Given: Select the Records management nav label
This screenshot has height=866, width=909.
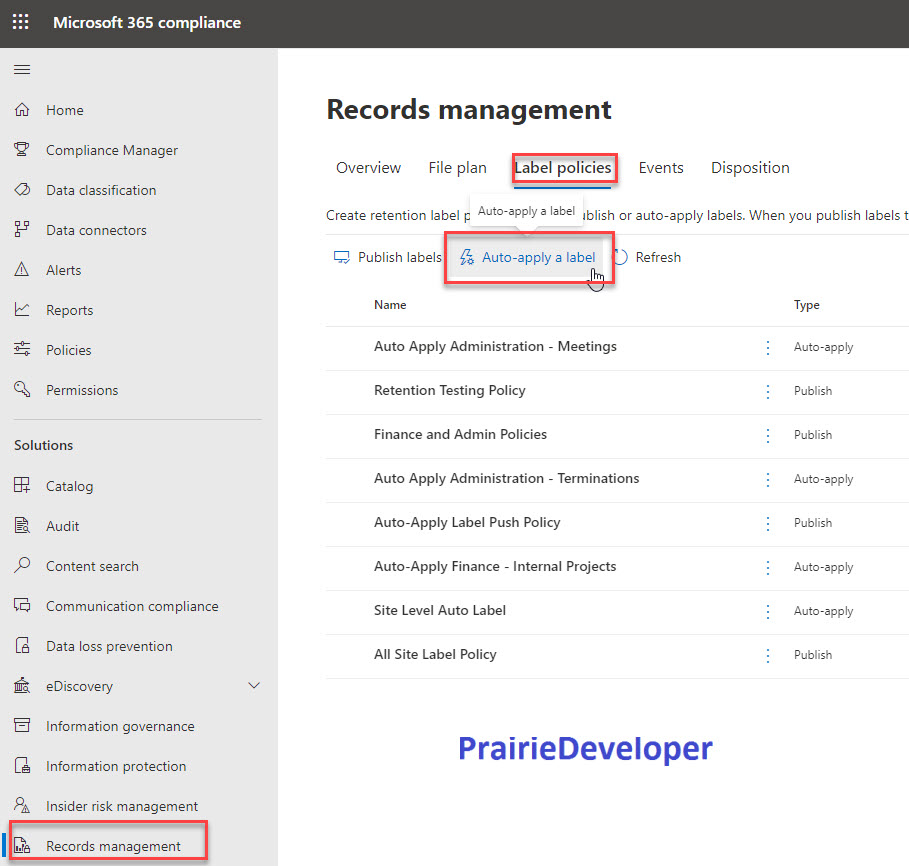Looking at the screenshot, I should point(113,846).
